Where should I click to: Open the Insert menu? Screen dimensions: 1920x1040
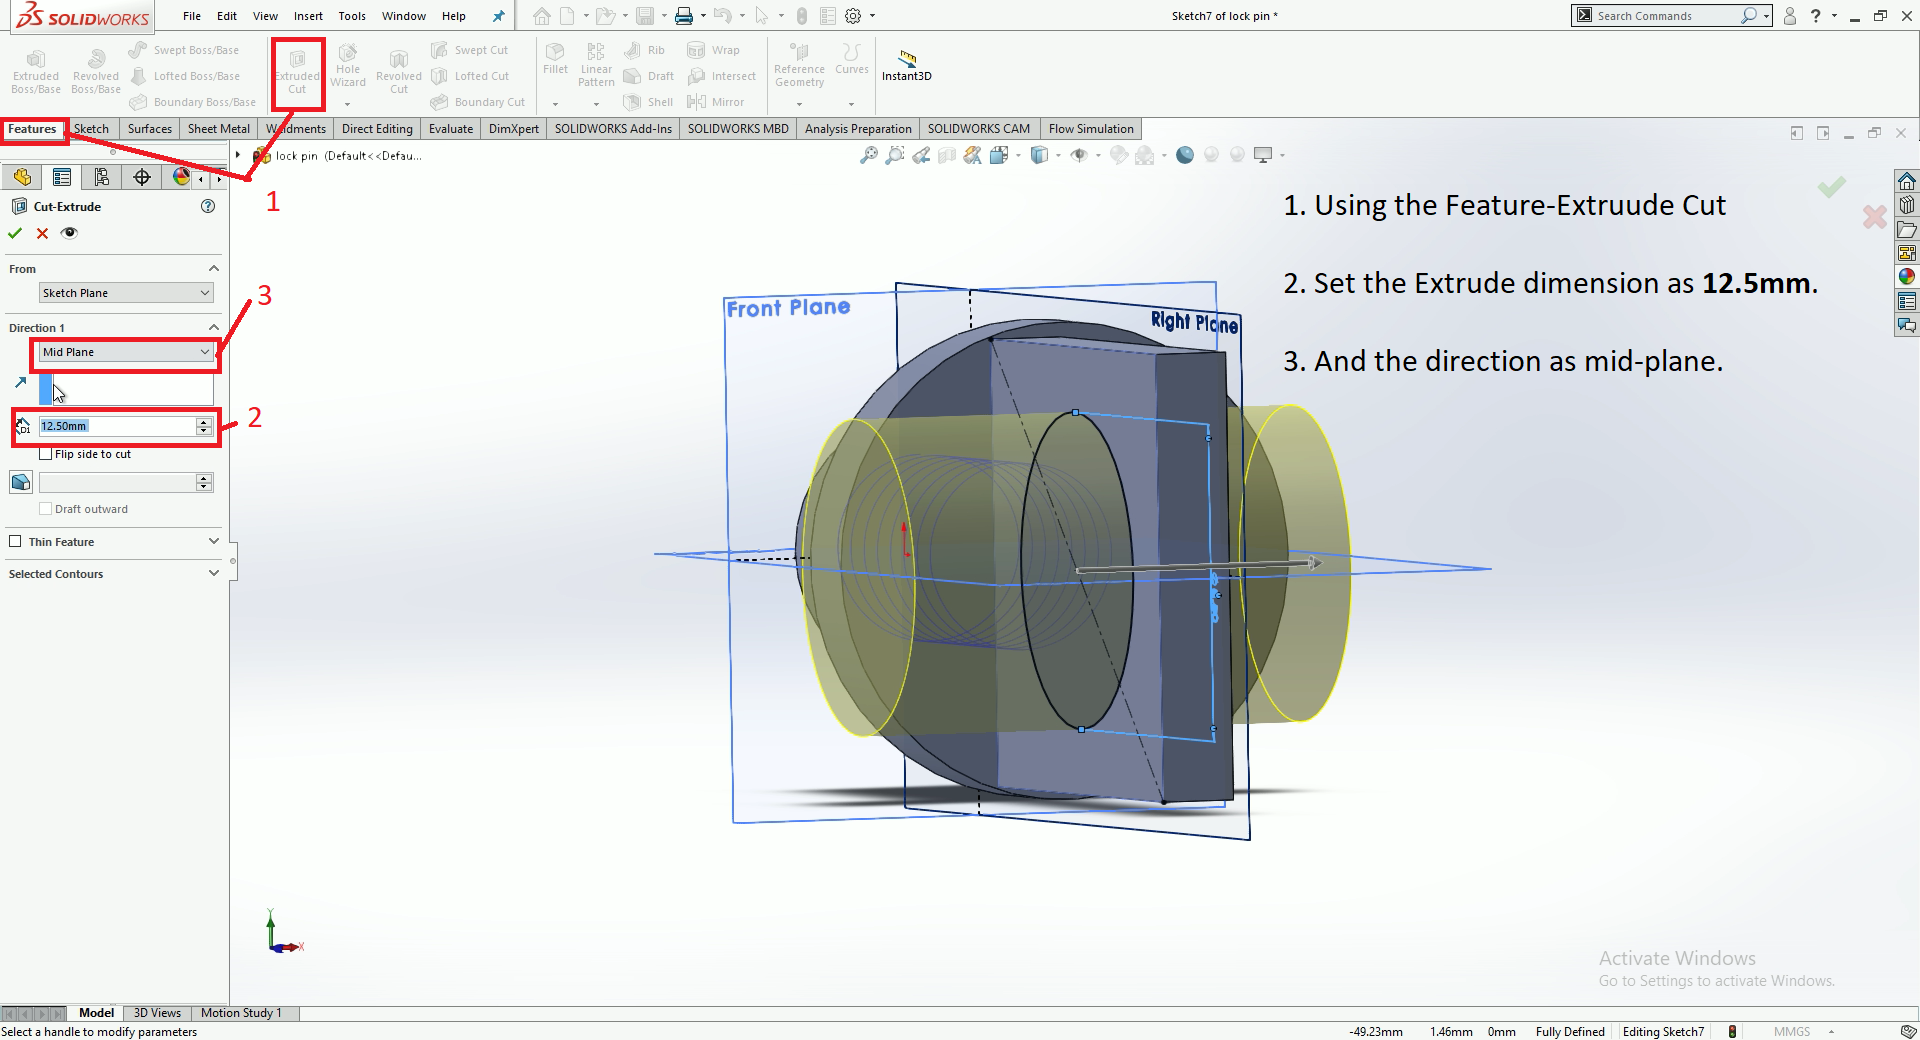pos(308,16)
